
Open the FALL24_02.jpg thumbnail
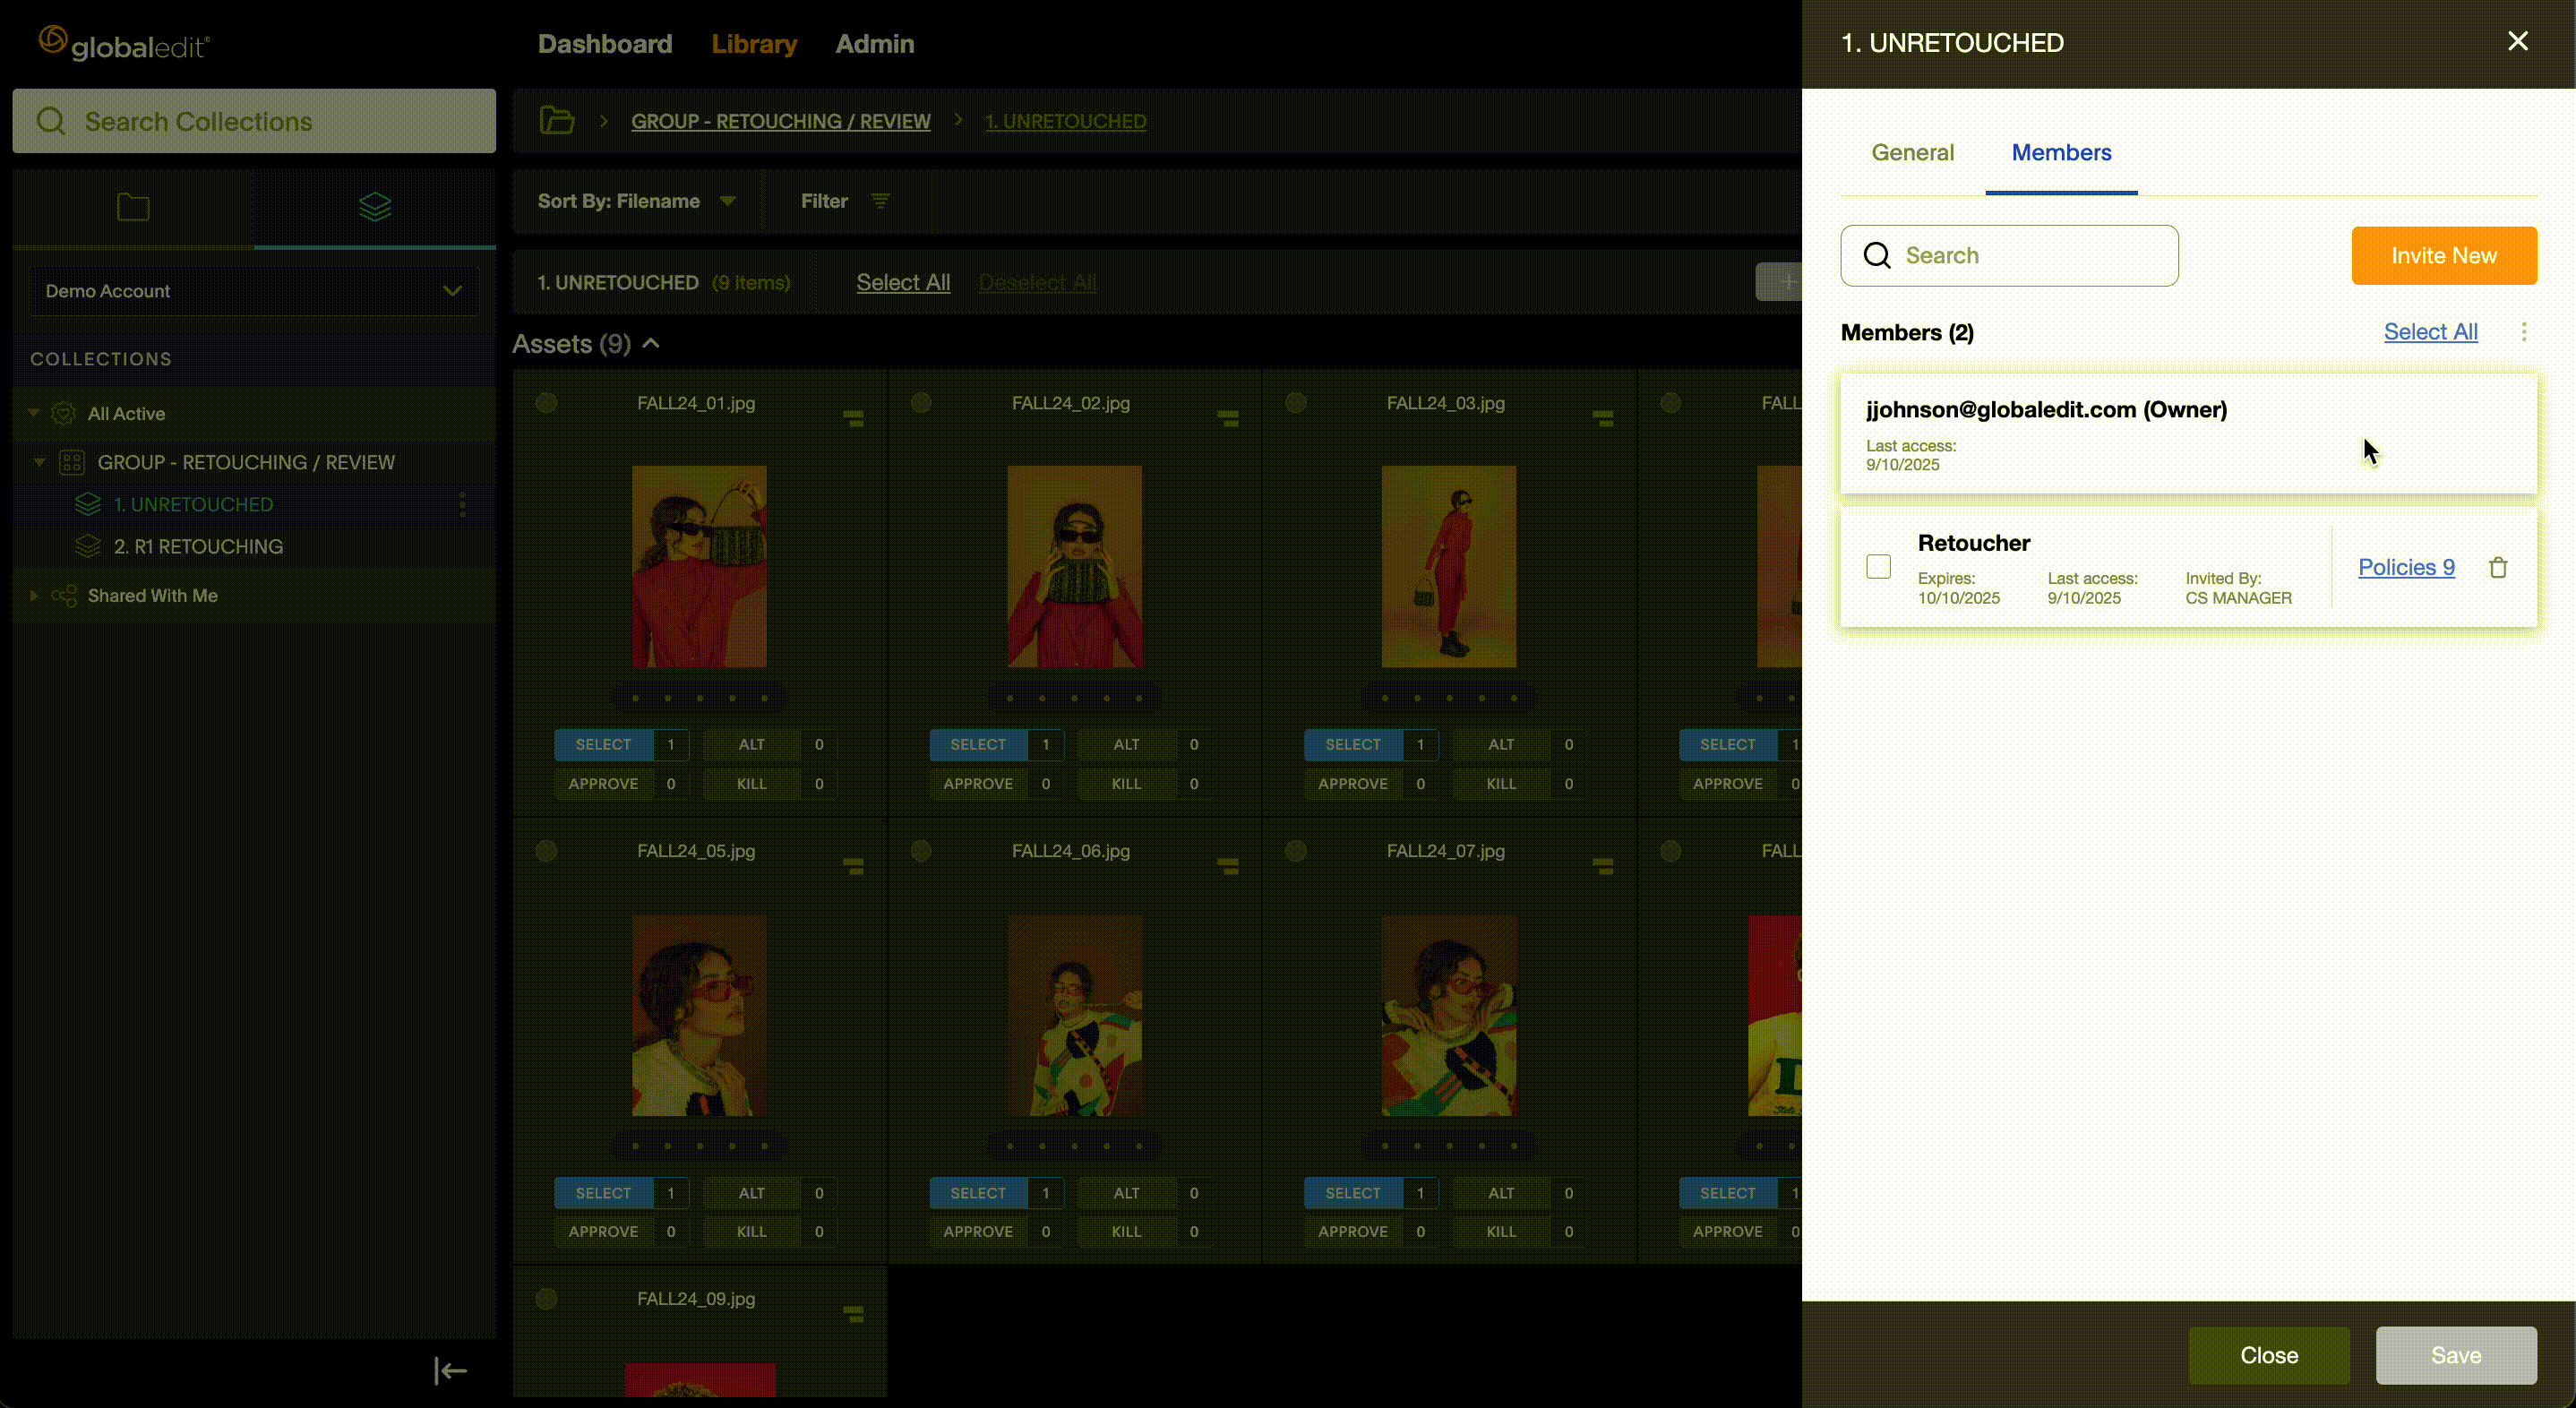click(1074, 566)
